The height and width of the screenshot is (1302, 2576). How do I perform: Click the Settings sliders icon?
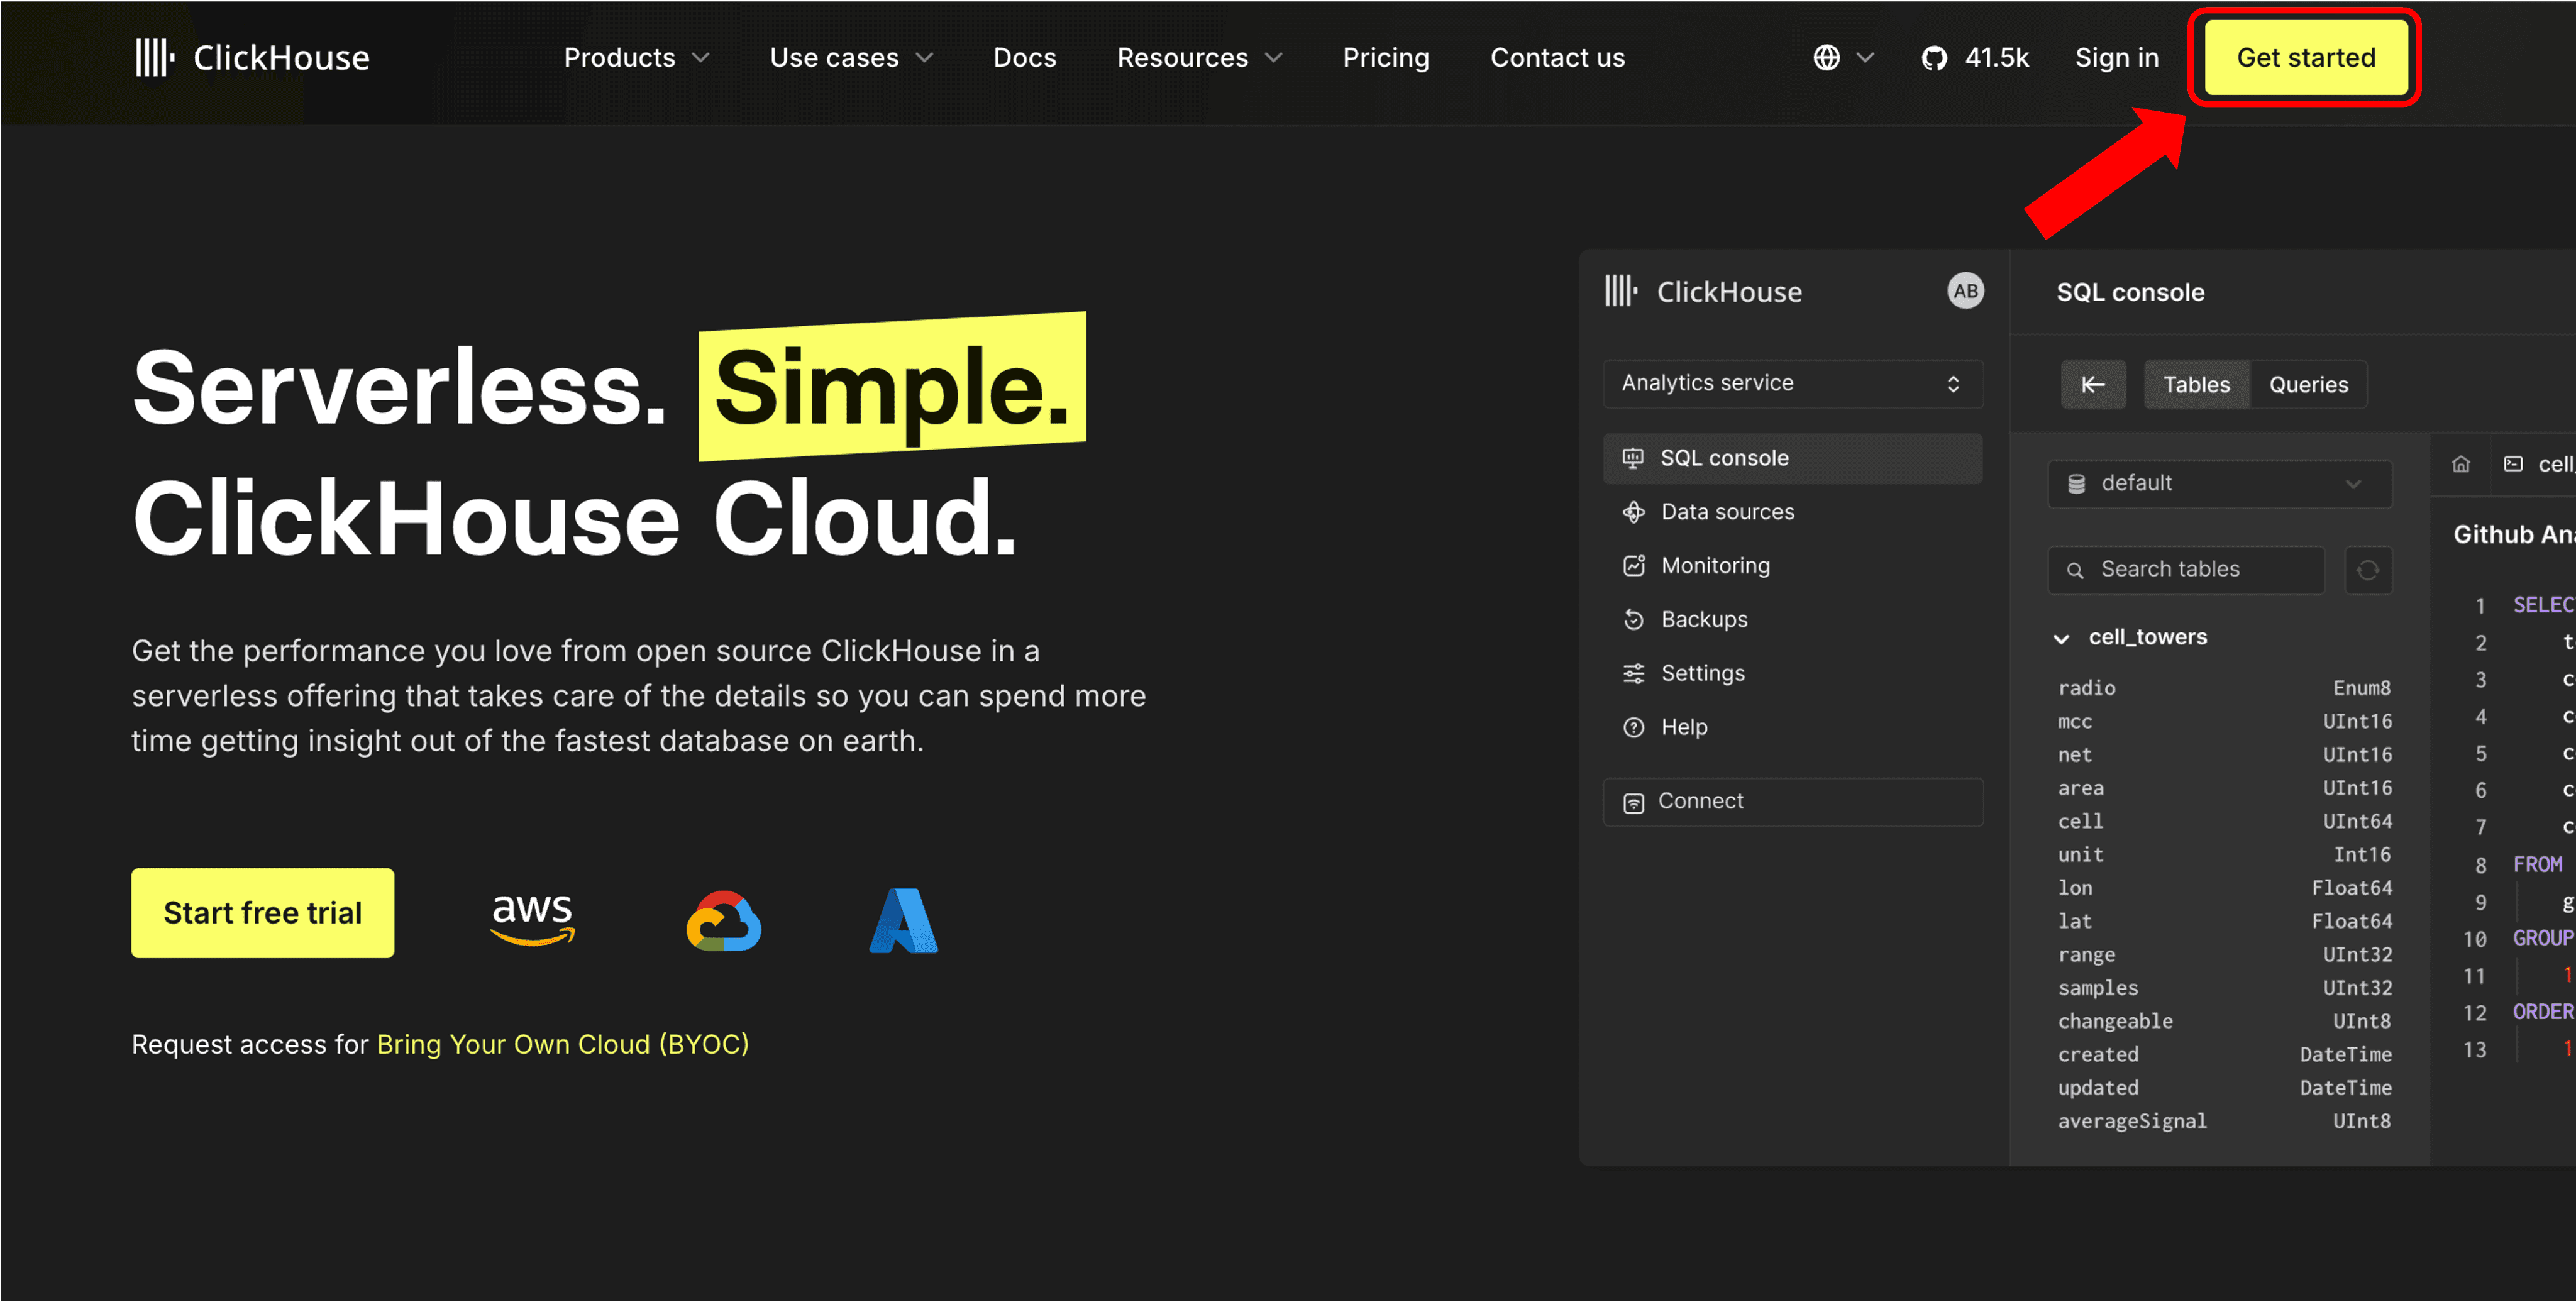click(x=1633, y=674)
